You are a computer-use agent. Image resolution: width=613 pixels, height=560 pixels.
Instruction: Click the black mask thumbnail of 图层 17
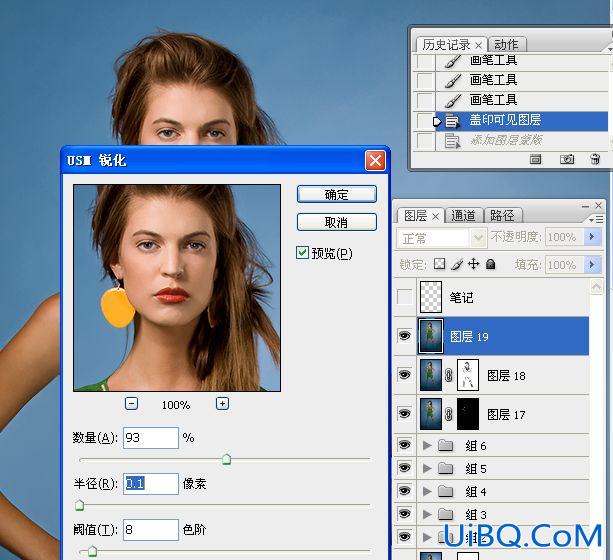click(468, 414)
